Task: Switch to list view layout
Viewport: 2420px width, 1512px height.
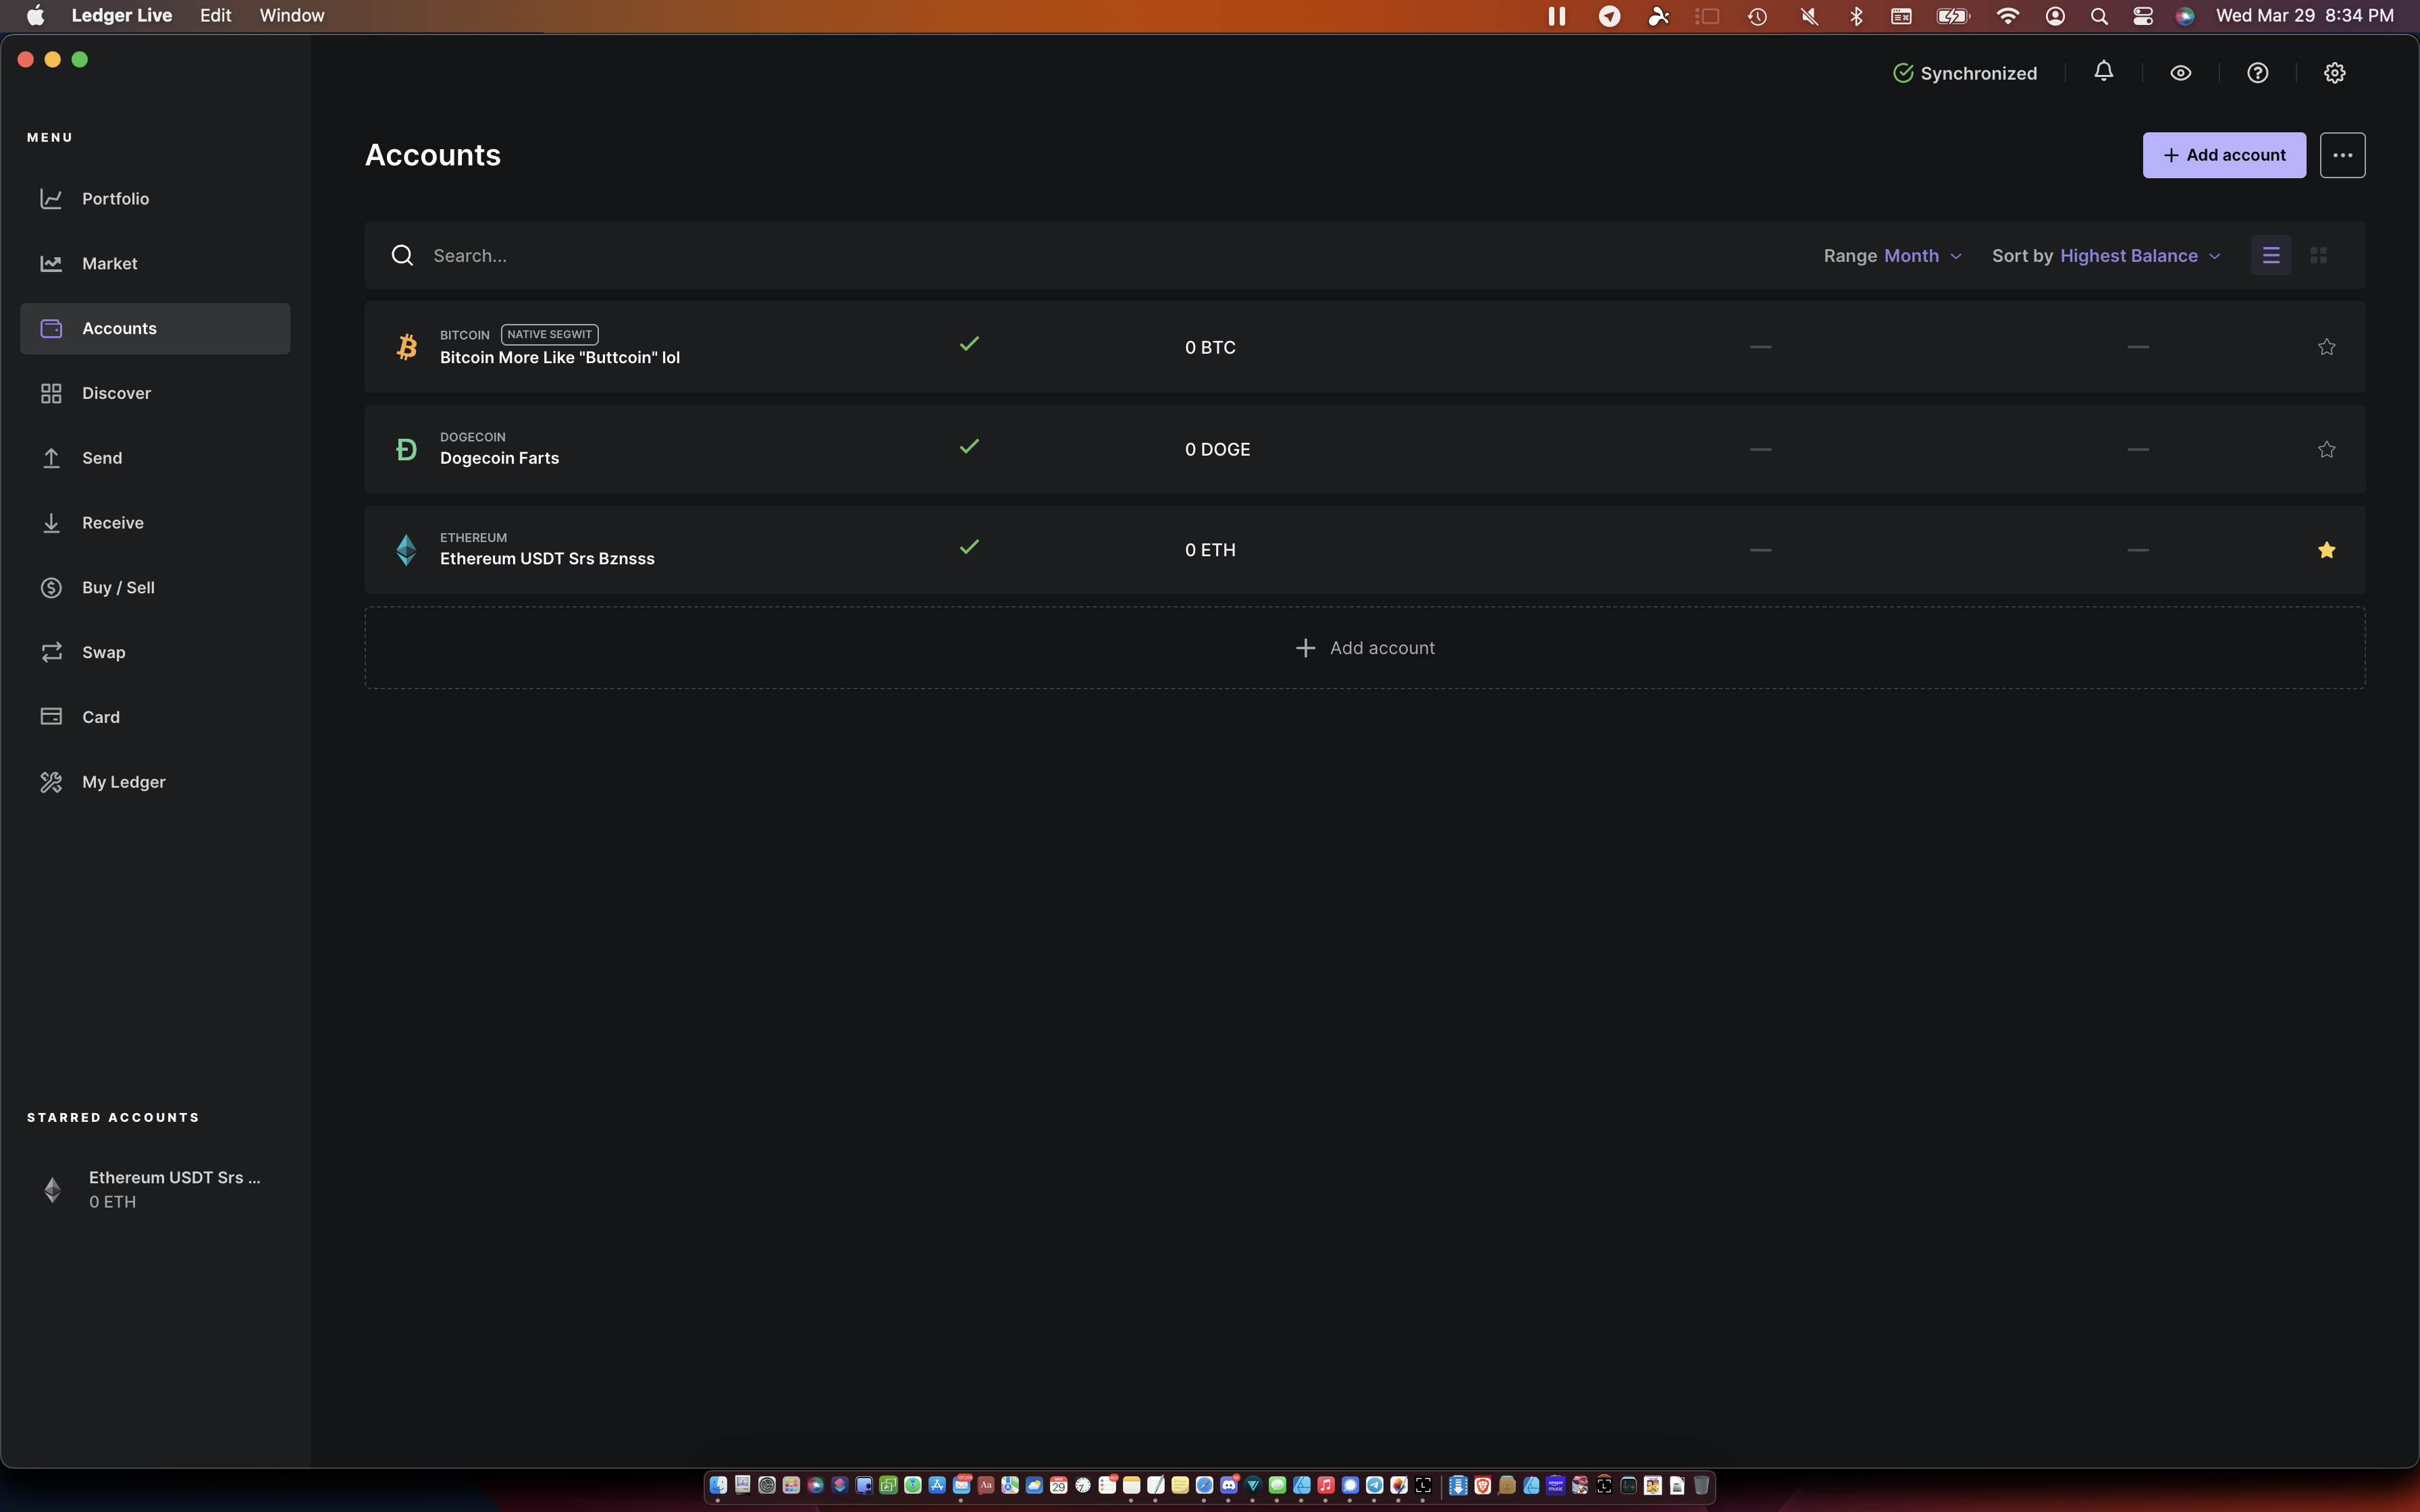Action: tap(2270, 256)
